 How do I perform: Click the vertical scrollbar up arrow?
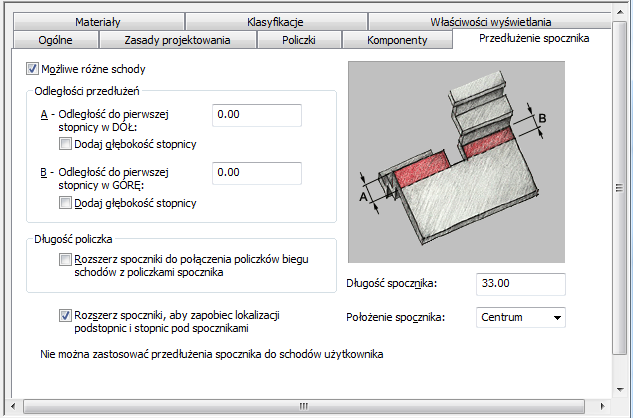tap(620, 13)
